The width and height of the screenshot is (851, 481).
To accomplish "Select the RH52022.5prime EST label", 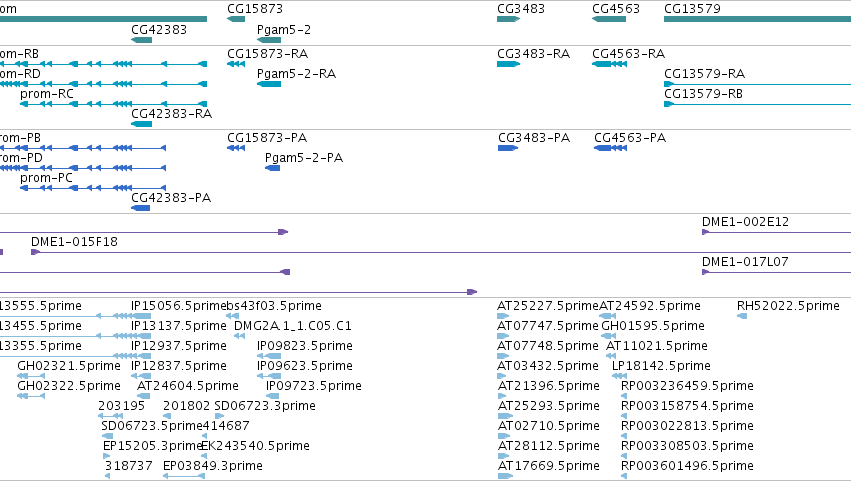I will pos(788,306).
